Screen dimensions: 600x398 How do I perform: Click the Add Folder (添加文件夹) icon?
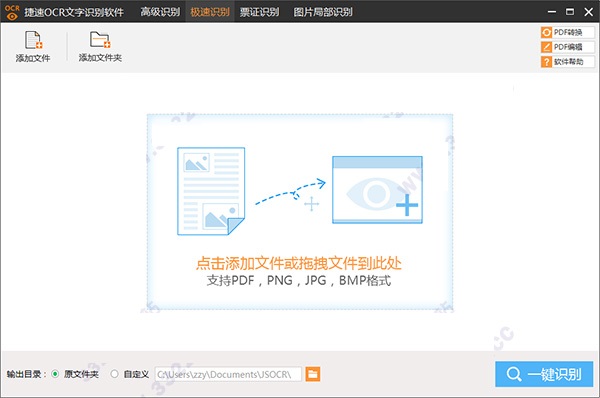pyautogui.click(x=100, y=40)
